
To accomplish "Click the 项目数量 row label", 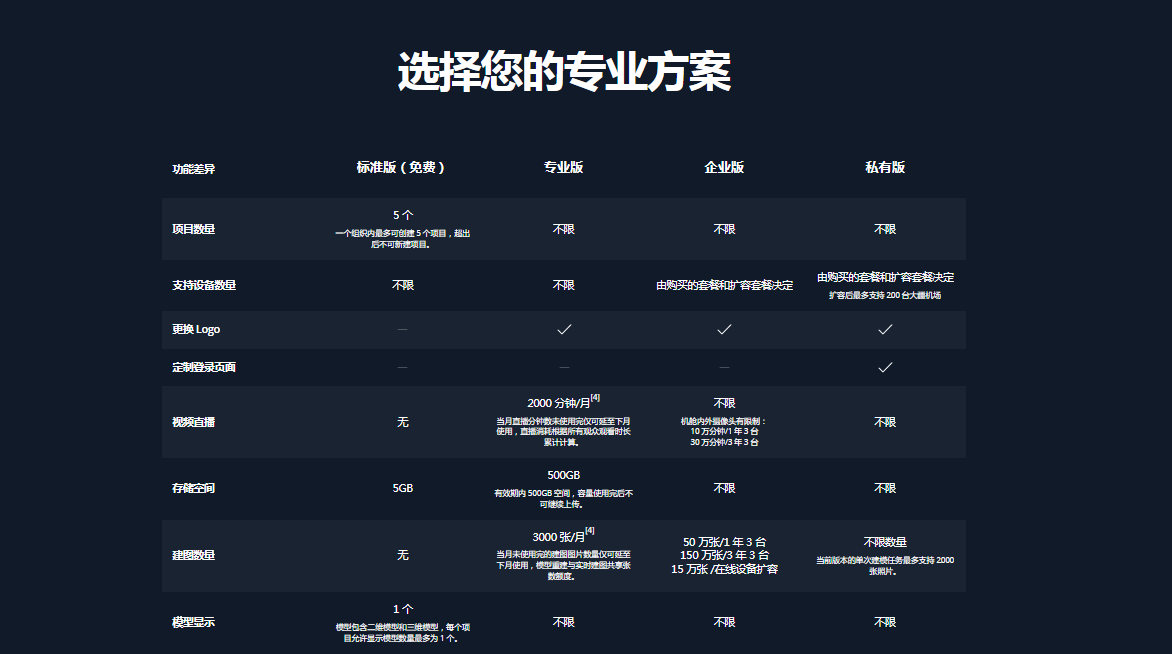I will [x=193, y=229].
